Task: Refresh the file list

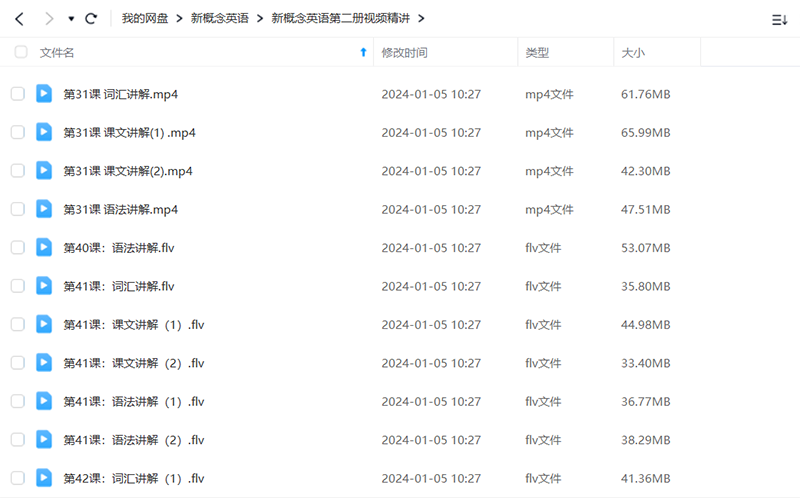Action: (91, 19)
